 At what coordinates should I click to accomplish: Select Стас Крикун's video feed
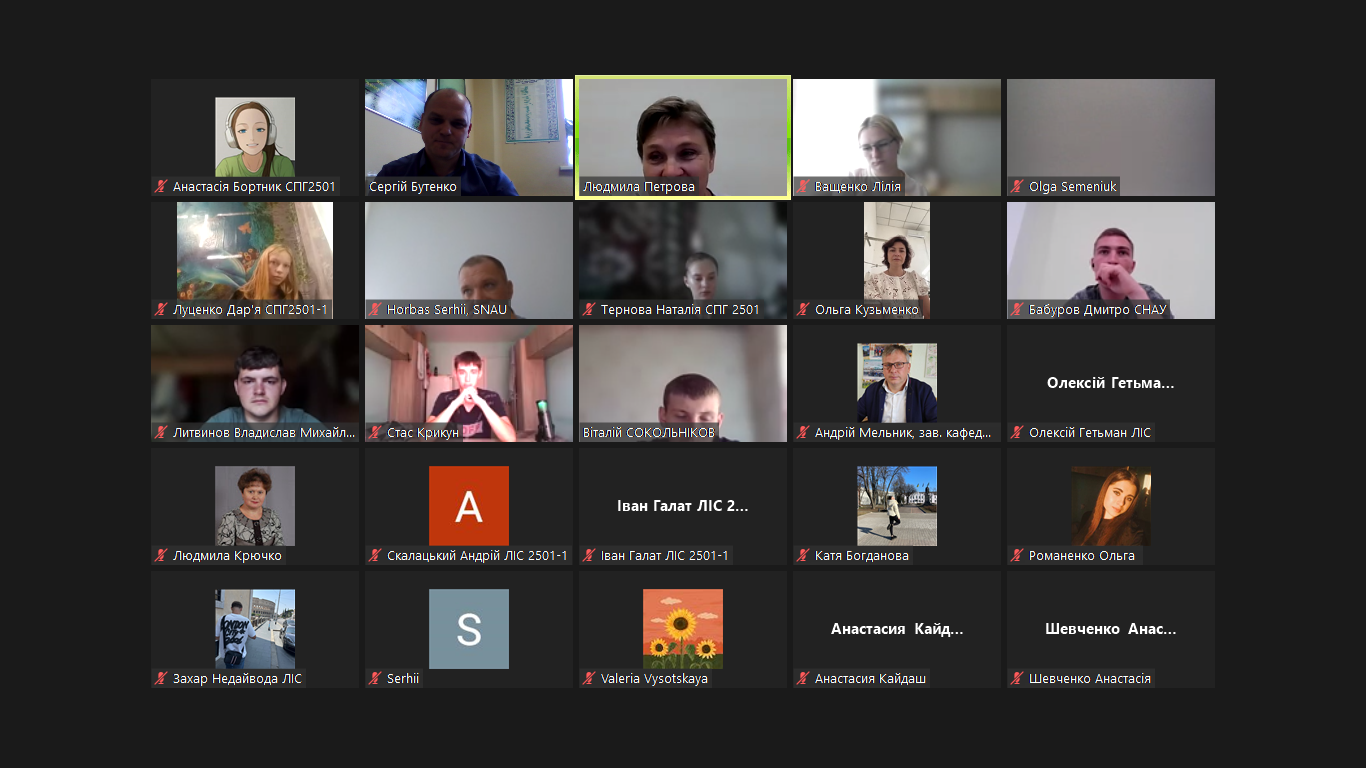click(x=469, y=383)
